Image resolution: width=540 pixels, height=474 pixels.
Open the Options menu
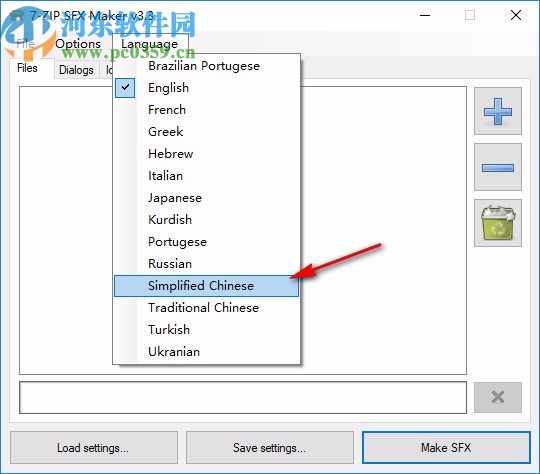[78, 44]
